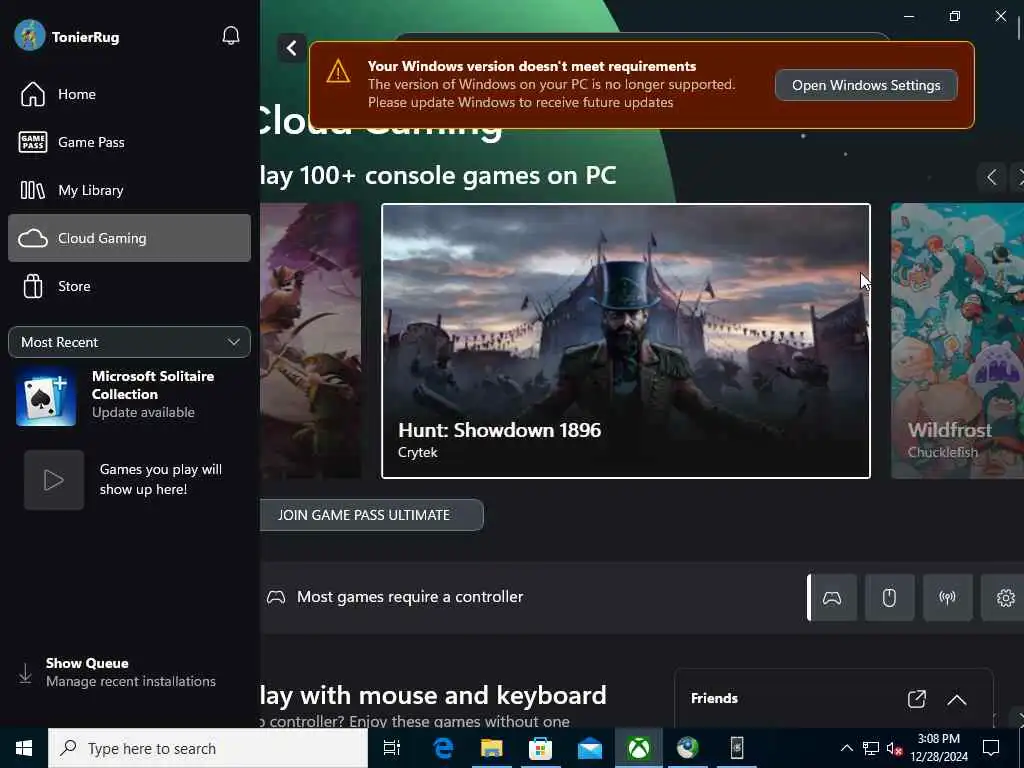Pop out the Friends panel

(917, 699)
